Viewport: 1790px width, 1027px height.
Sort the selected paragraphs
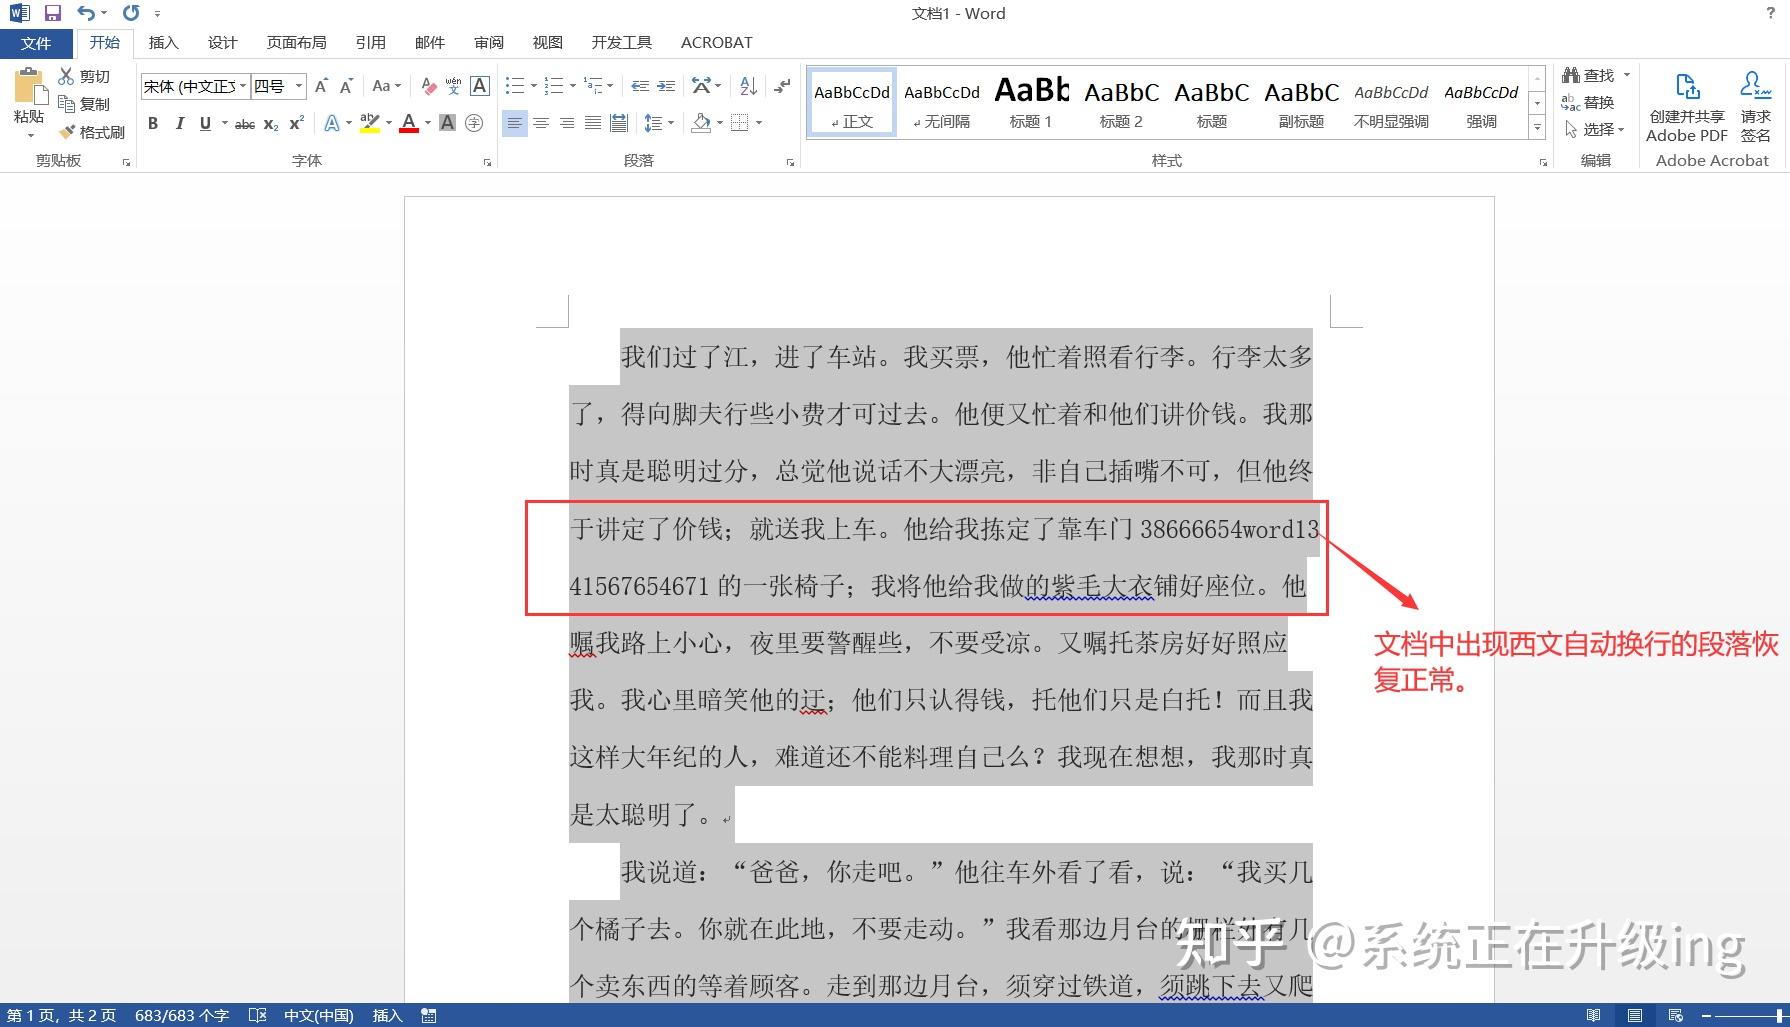tap(748, 86)
